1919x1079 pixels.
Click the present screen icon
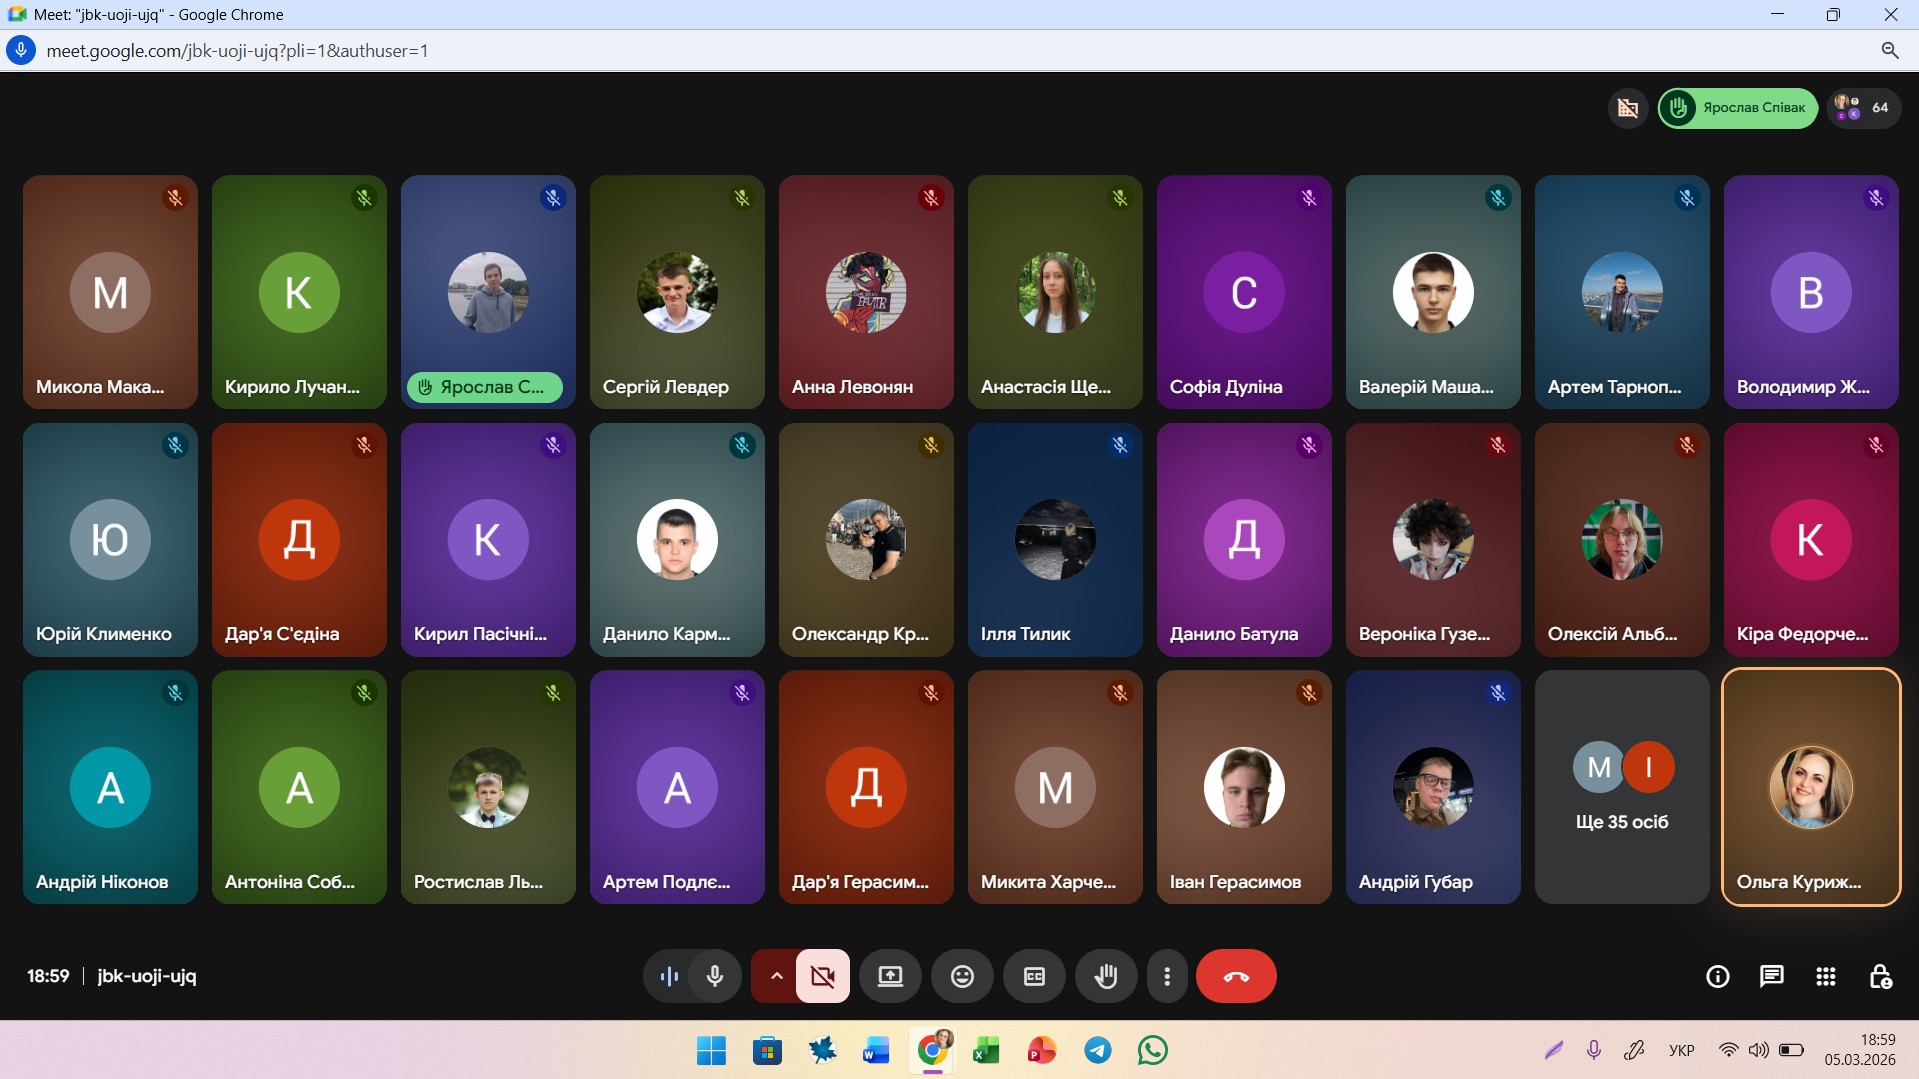coord(890,976)
